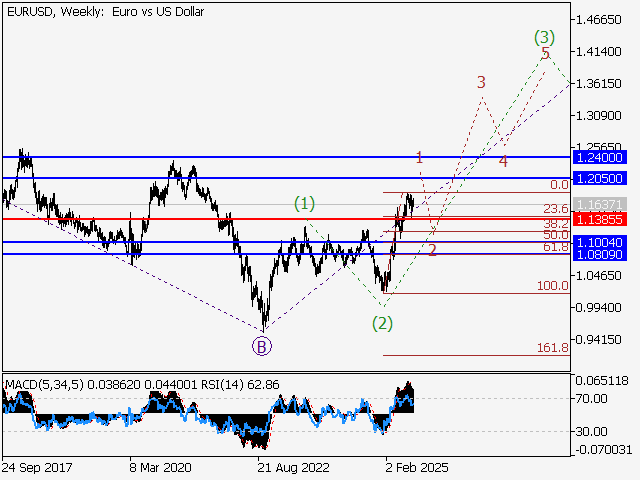Click the 1.24000 blue price tag
The width and height of the screenshot is (640, 480).
(600, 157)
